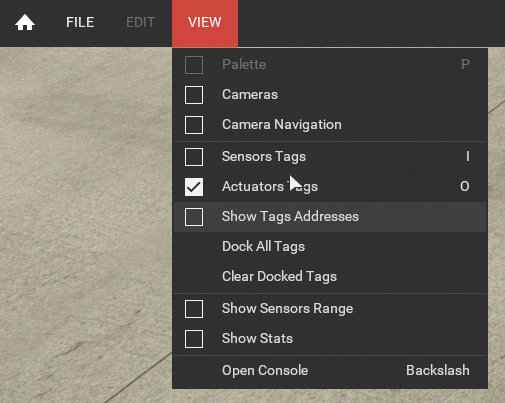Enable the Cameras checkbox
Image resolution: width=505 pixels, height=403 pixels.
(x=194, y=95)
